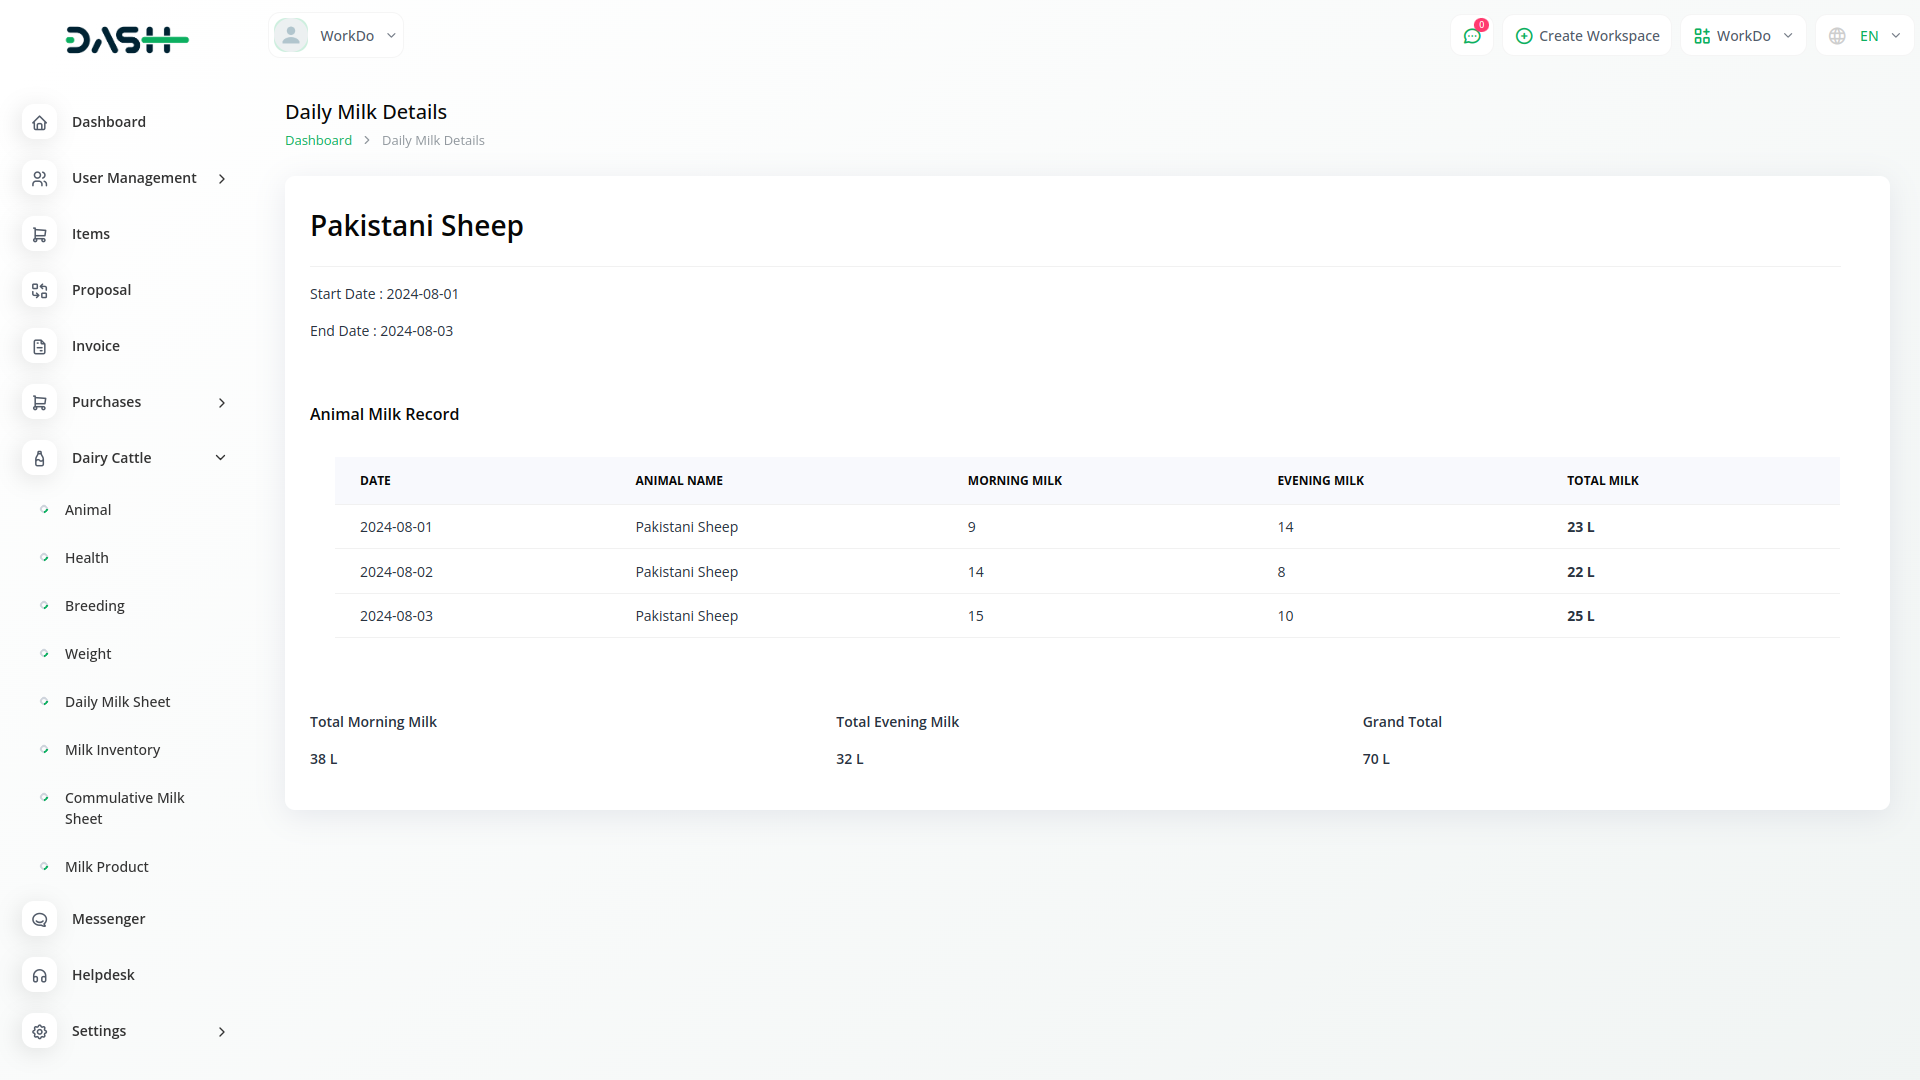The width and height of the screenshot is (1920, 1080).
Task: Expand the Purchases submenu chevron
Action: tap(222, 403)
